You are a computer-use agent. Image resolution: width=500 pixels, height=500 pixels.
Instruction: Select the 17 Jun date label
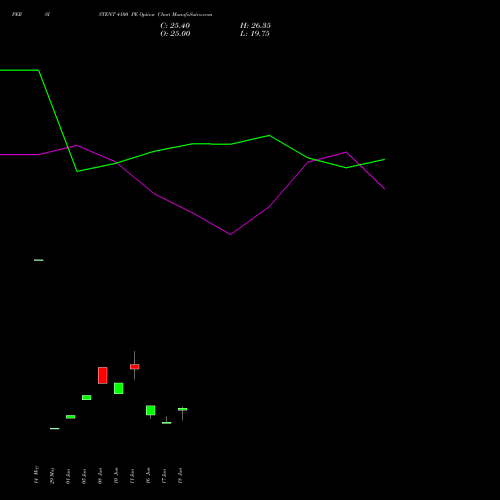[164, 476]
